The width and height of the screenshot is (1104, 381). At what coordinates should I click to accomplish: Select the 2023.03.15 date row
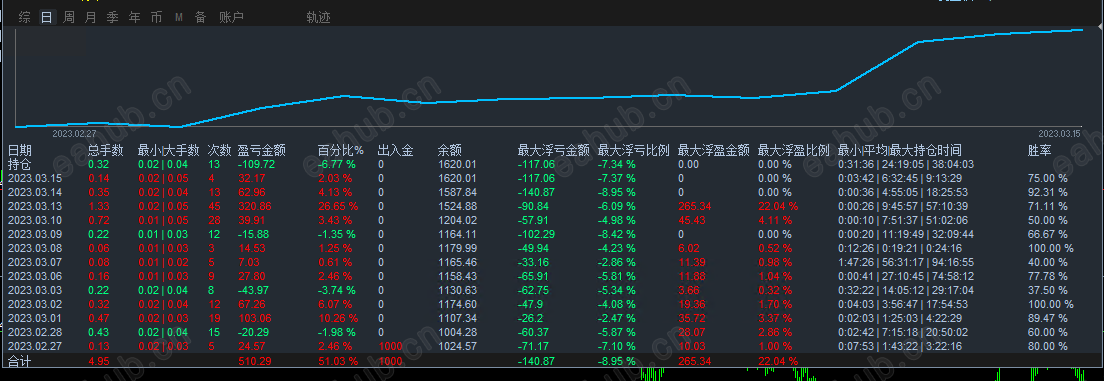pyautogui.click(x=35, y=178)
